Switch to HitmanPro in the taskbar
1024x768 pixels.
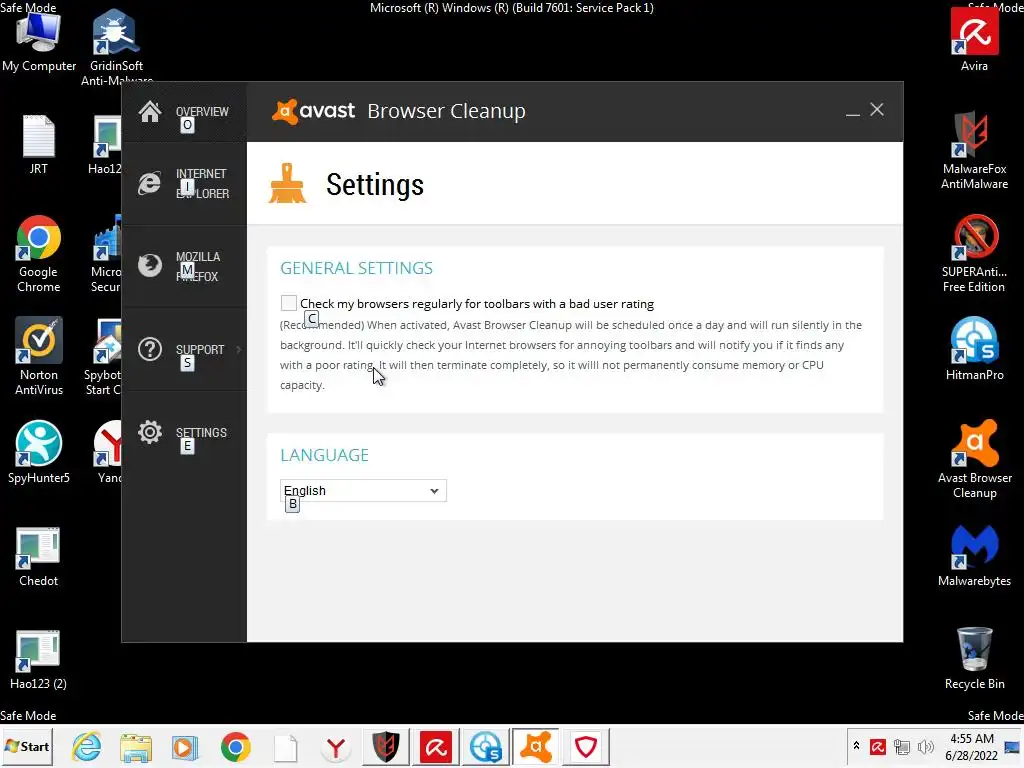pyautogui.click(x=486, y=746)
